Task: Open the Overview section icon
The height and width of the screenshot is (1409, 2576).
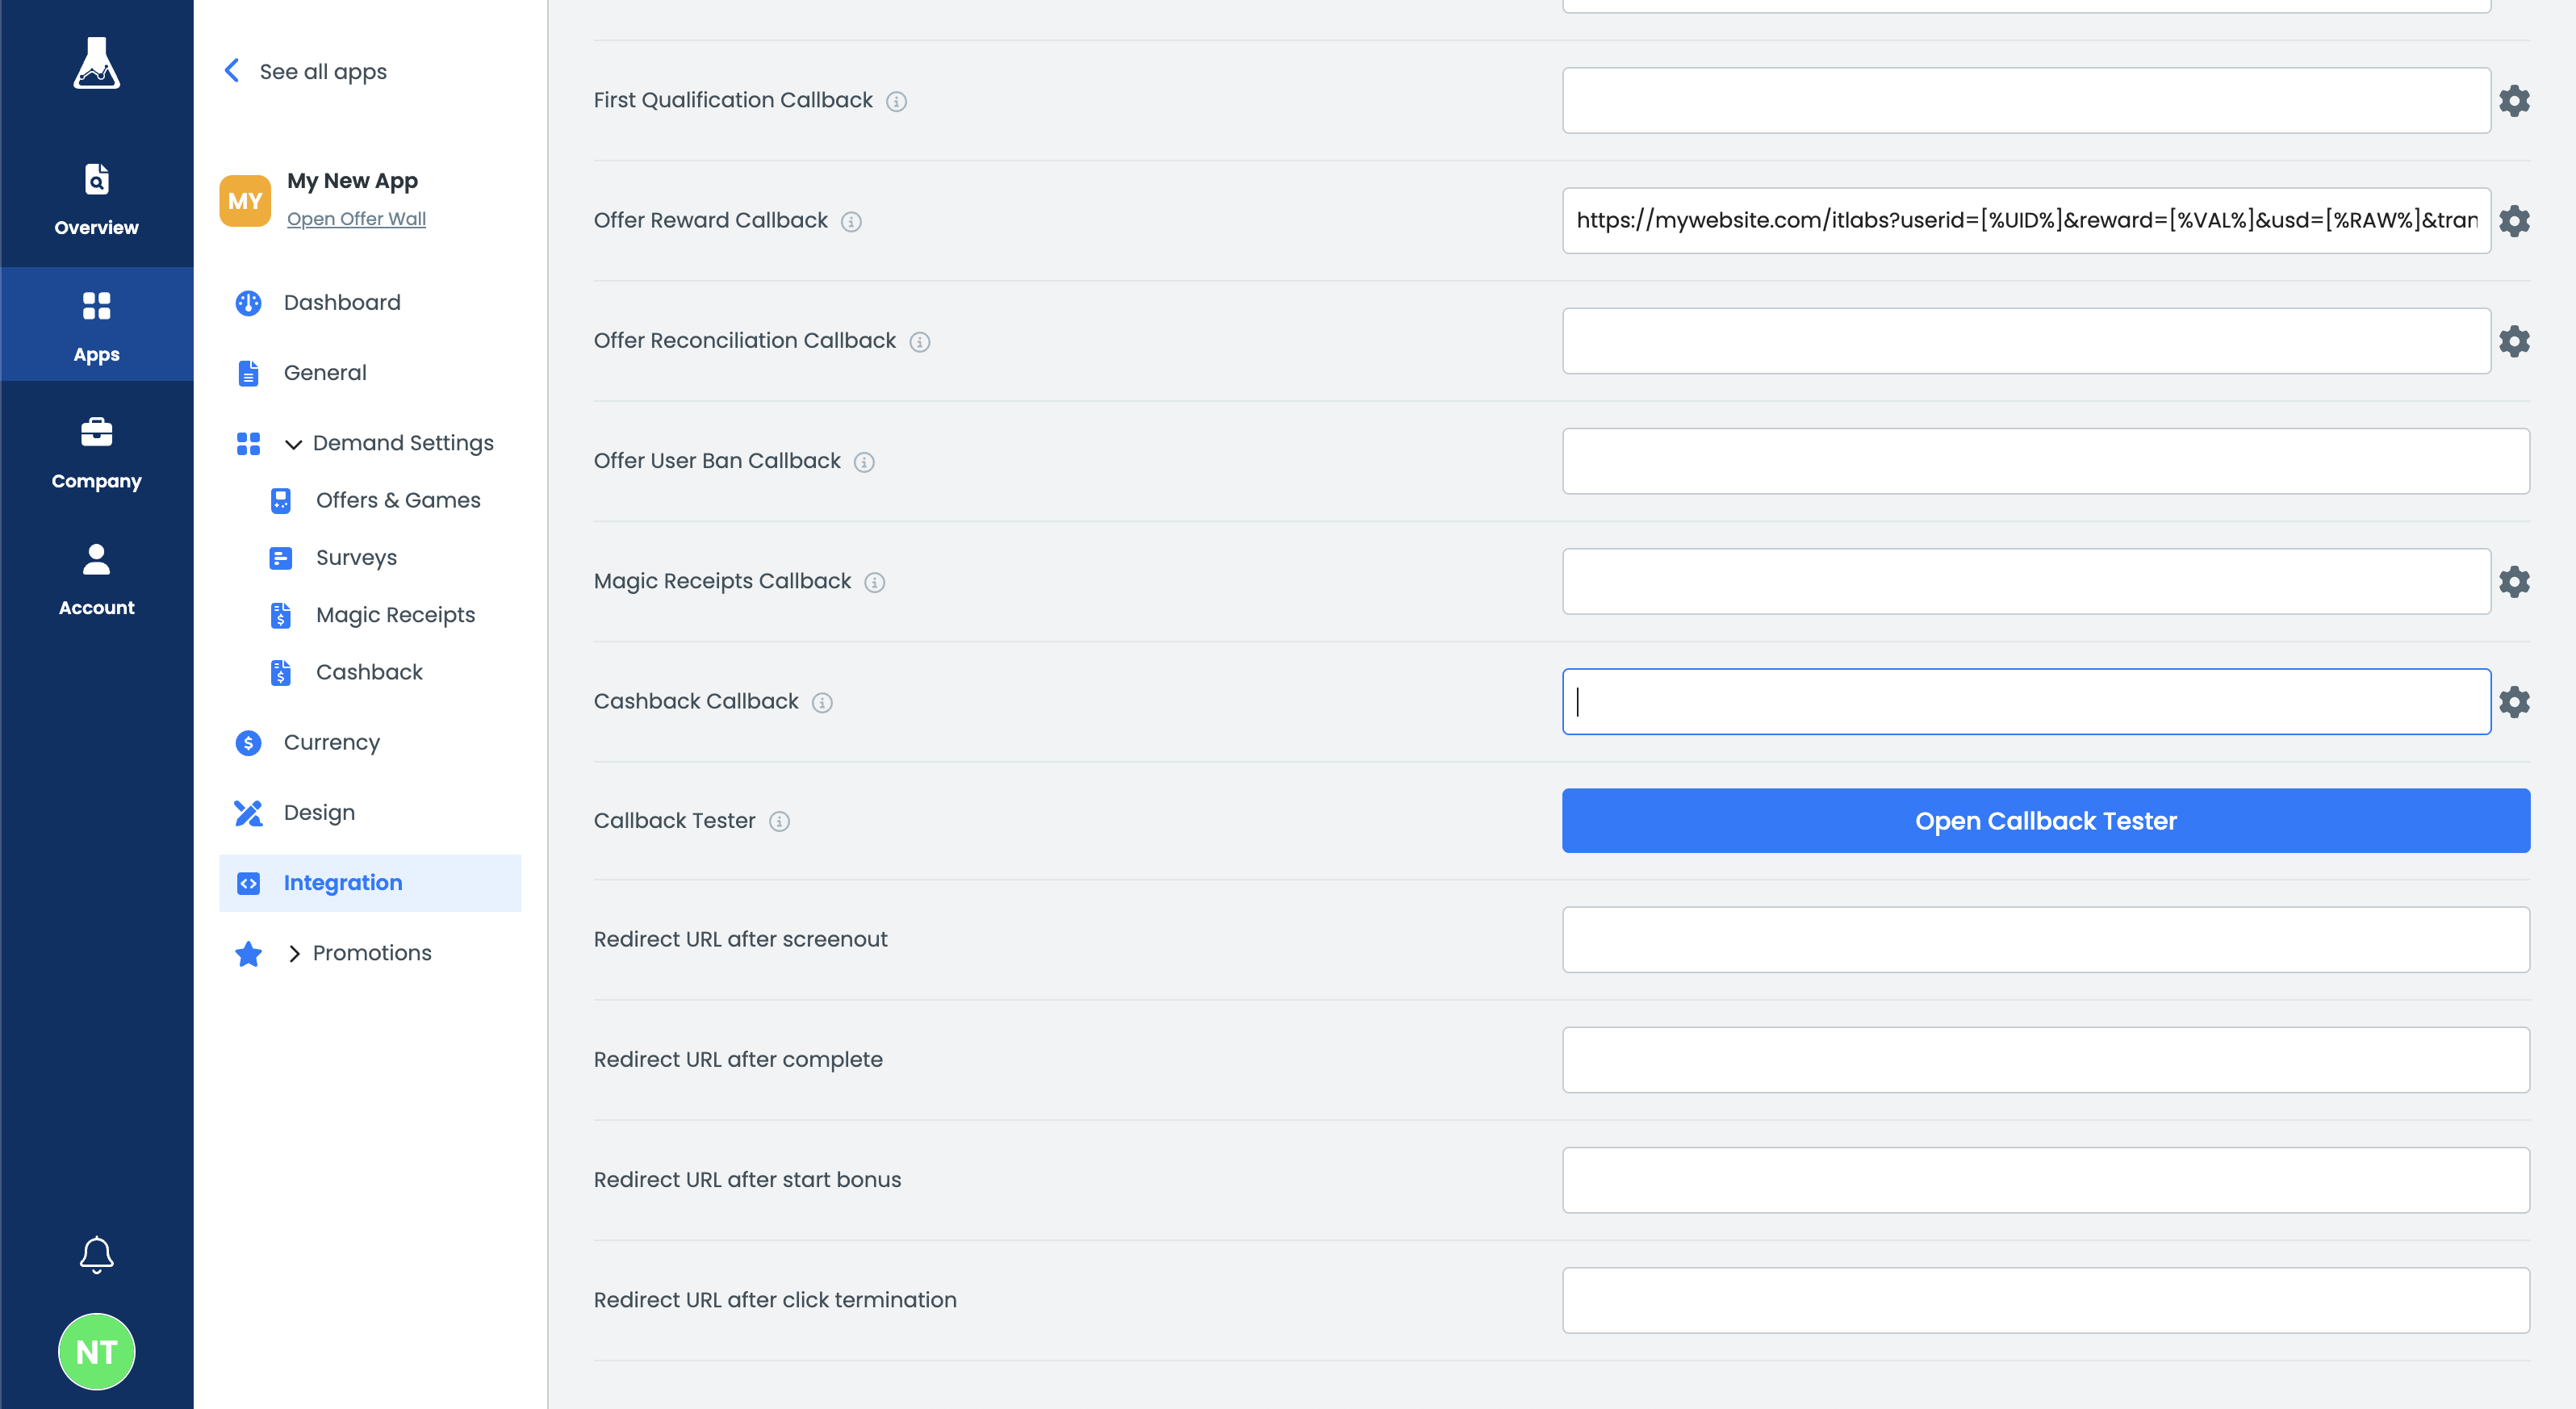Action: 96,180
